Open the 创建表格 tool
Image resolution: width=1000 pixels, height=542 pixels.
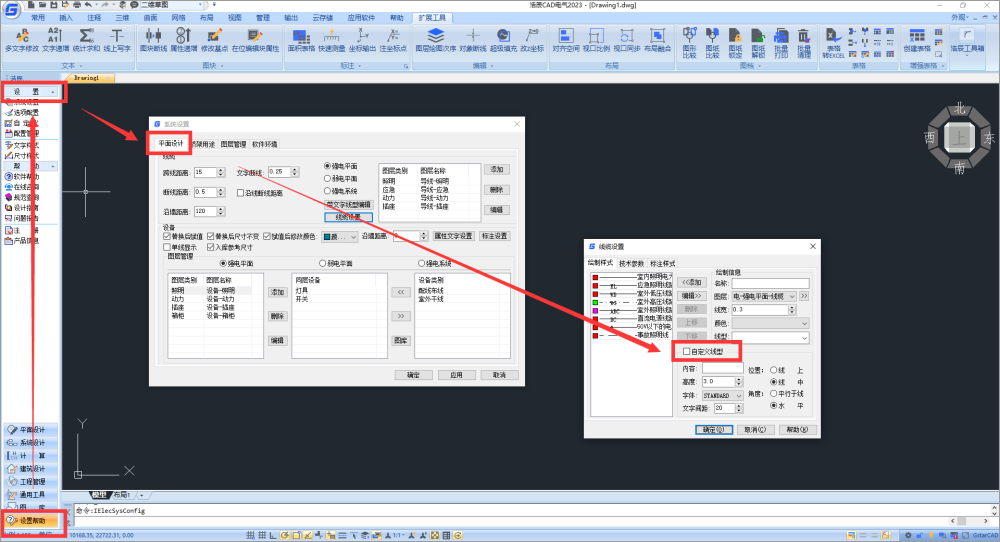pyautogui.click(x=916, y=40)
